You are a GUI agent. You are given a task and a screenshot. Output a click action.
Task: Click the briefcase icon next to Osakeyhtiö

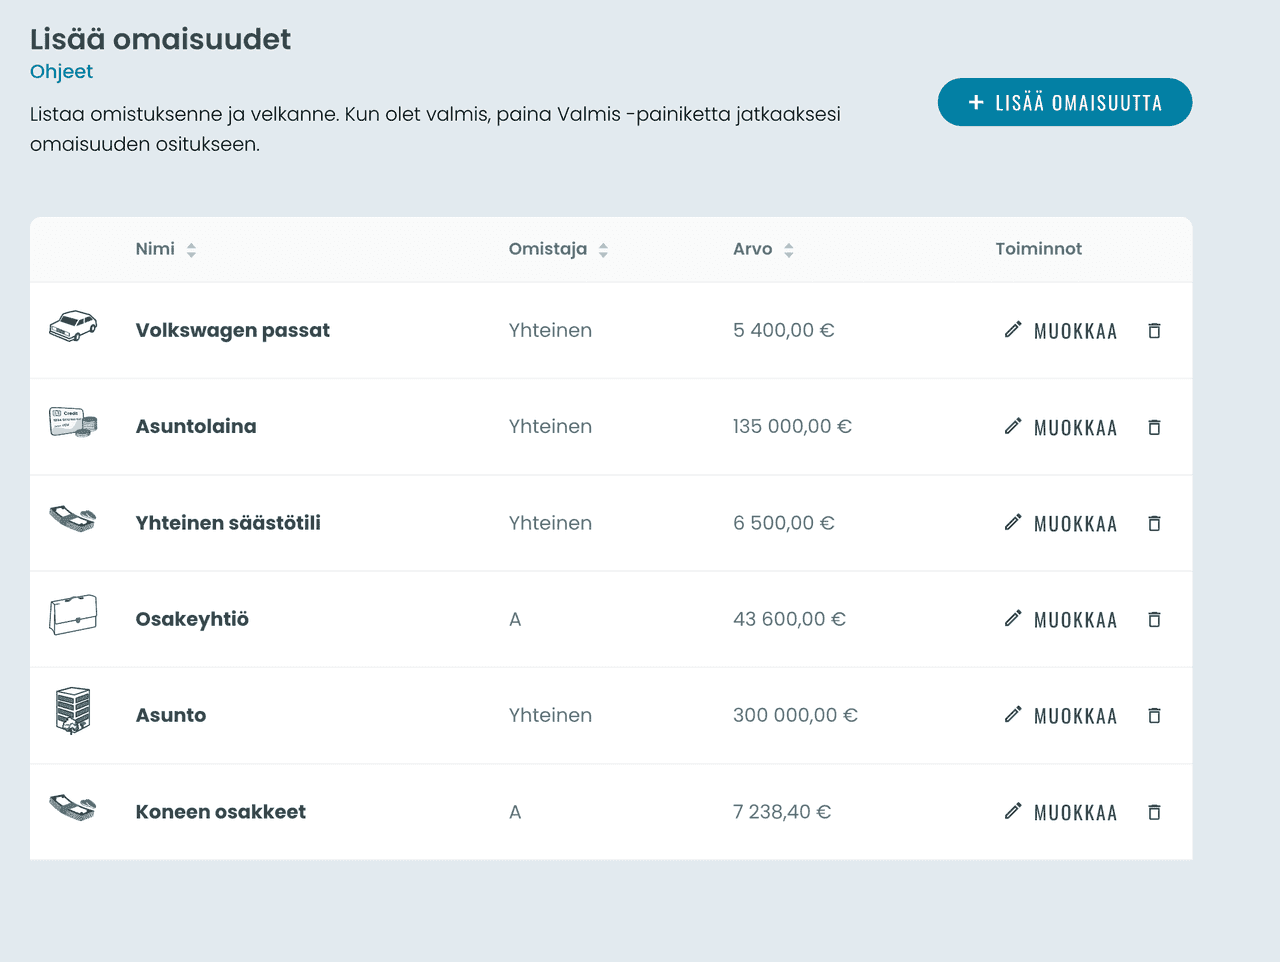[73, 615]
